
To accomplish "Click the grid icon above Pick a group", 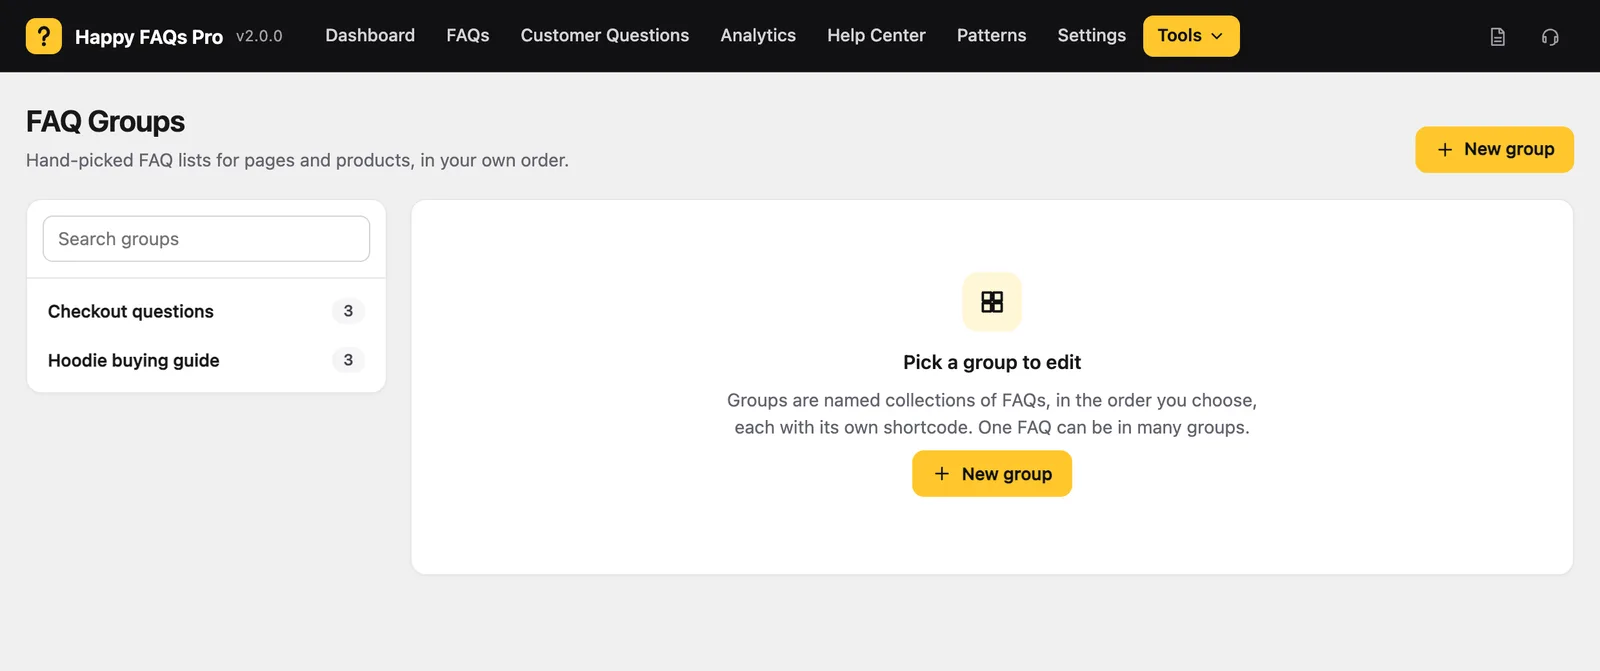I will click(x=992, y=302).
